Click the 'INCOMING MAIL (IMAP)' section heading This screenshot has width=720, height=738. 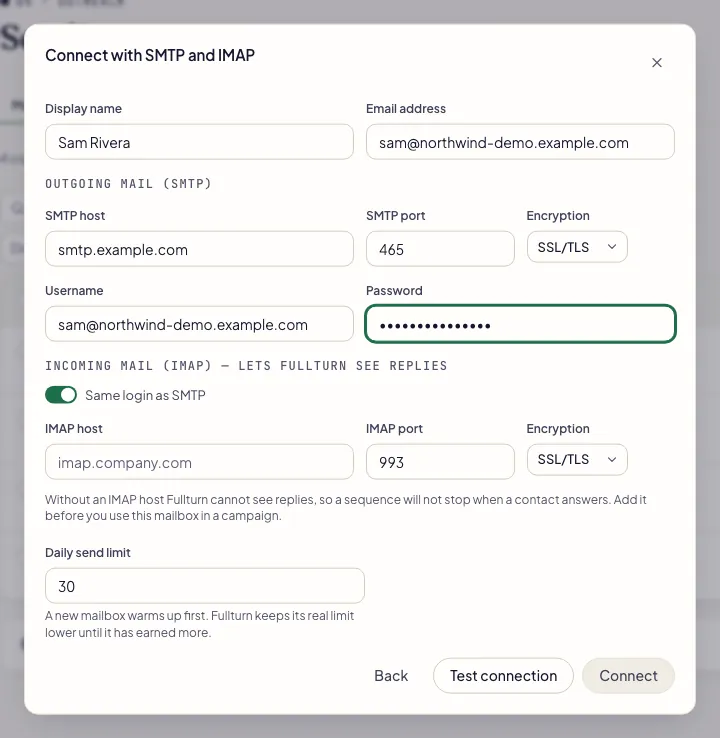246,366
